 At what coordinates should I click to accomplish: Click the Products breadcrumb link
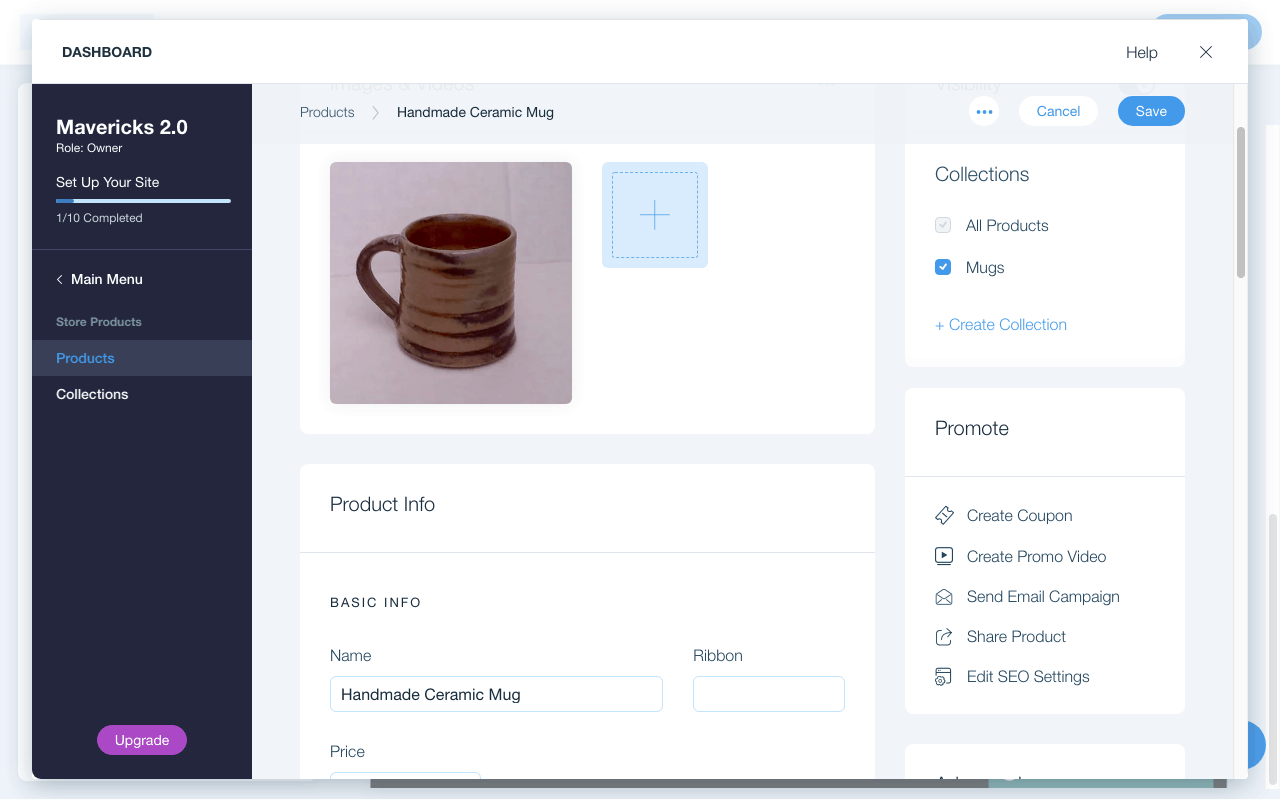click(x=327, y=112)
